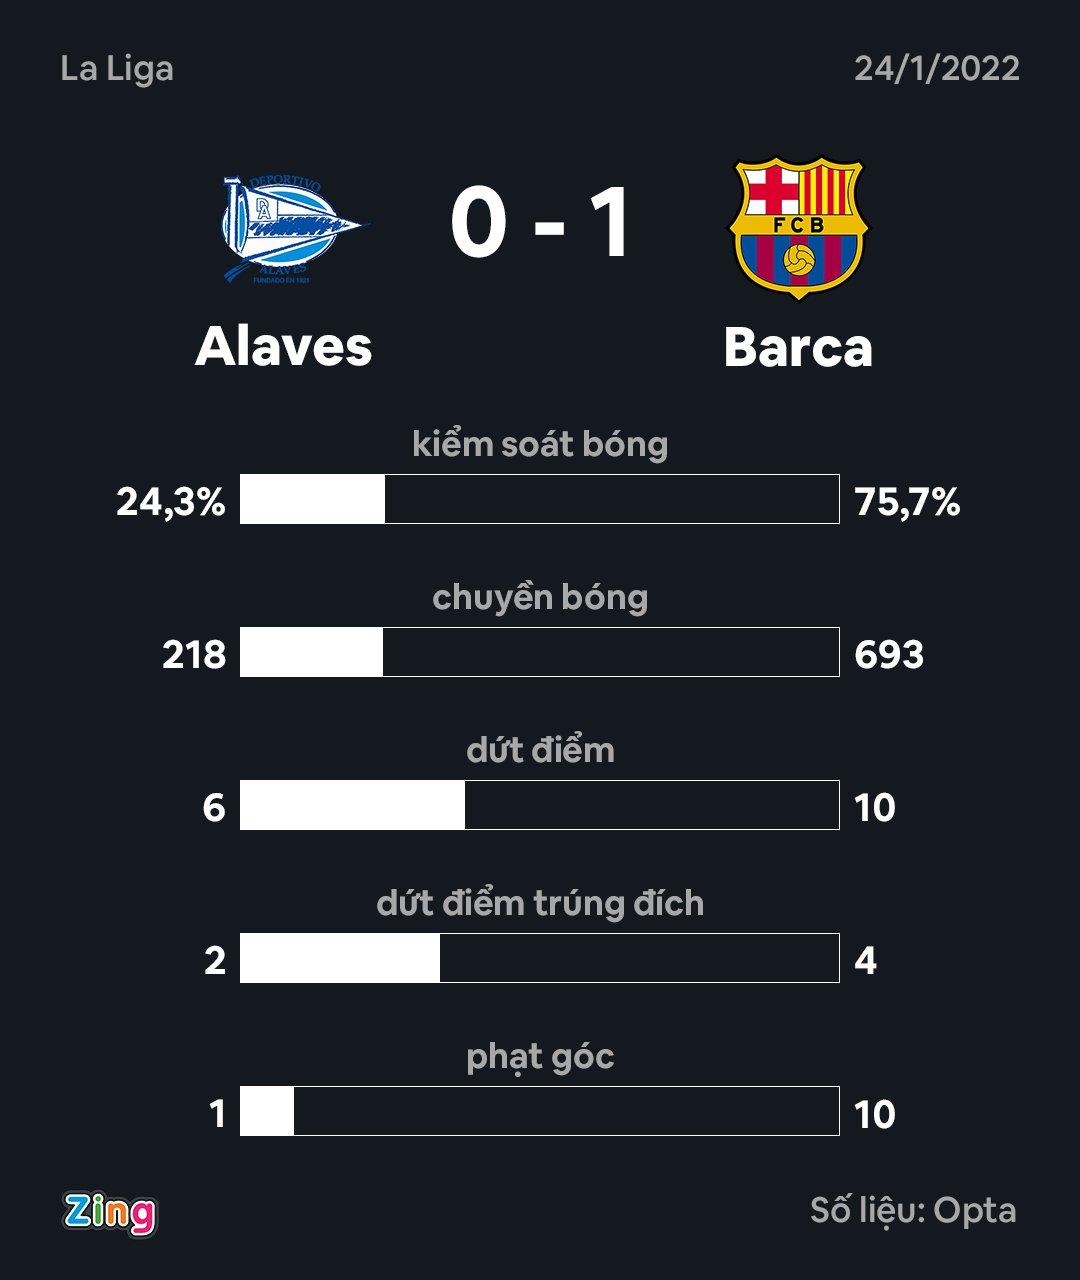
Task: Click the kiểm soát bóng possession bar
Action: [x=539, y=499]
